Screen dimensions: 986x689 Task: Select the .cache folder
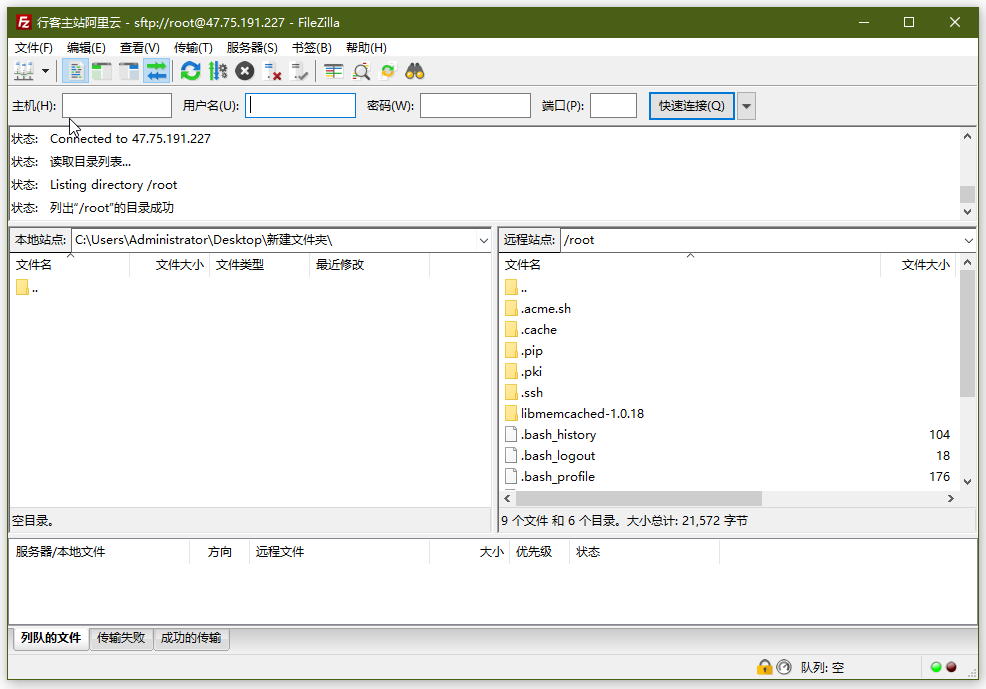[x=531, y=329]
